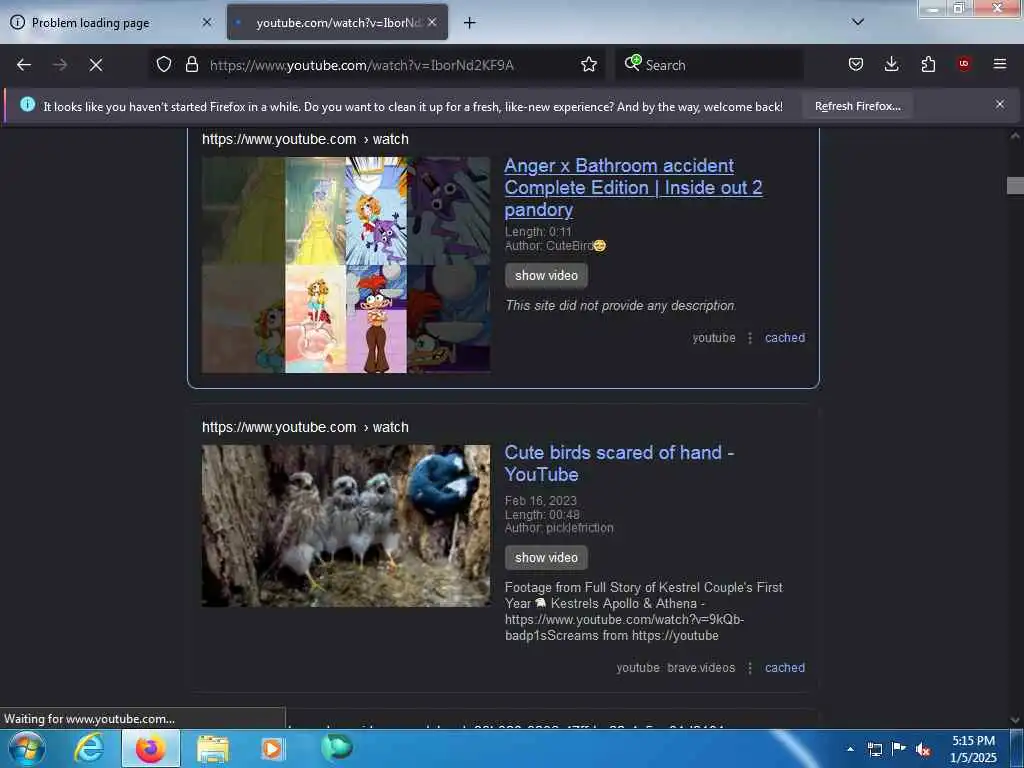Click the muted volume tray icon
Viewport: 1024px width, 768px height.
pyautogui.click(x=923, y=749)
